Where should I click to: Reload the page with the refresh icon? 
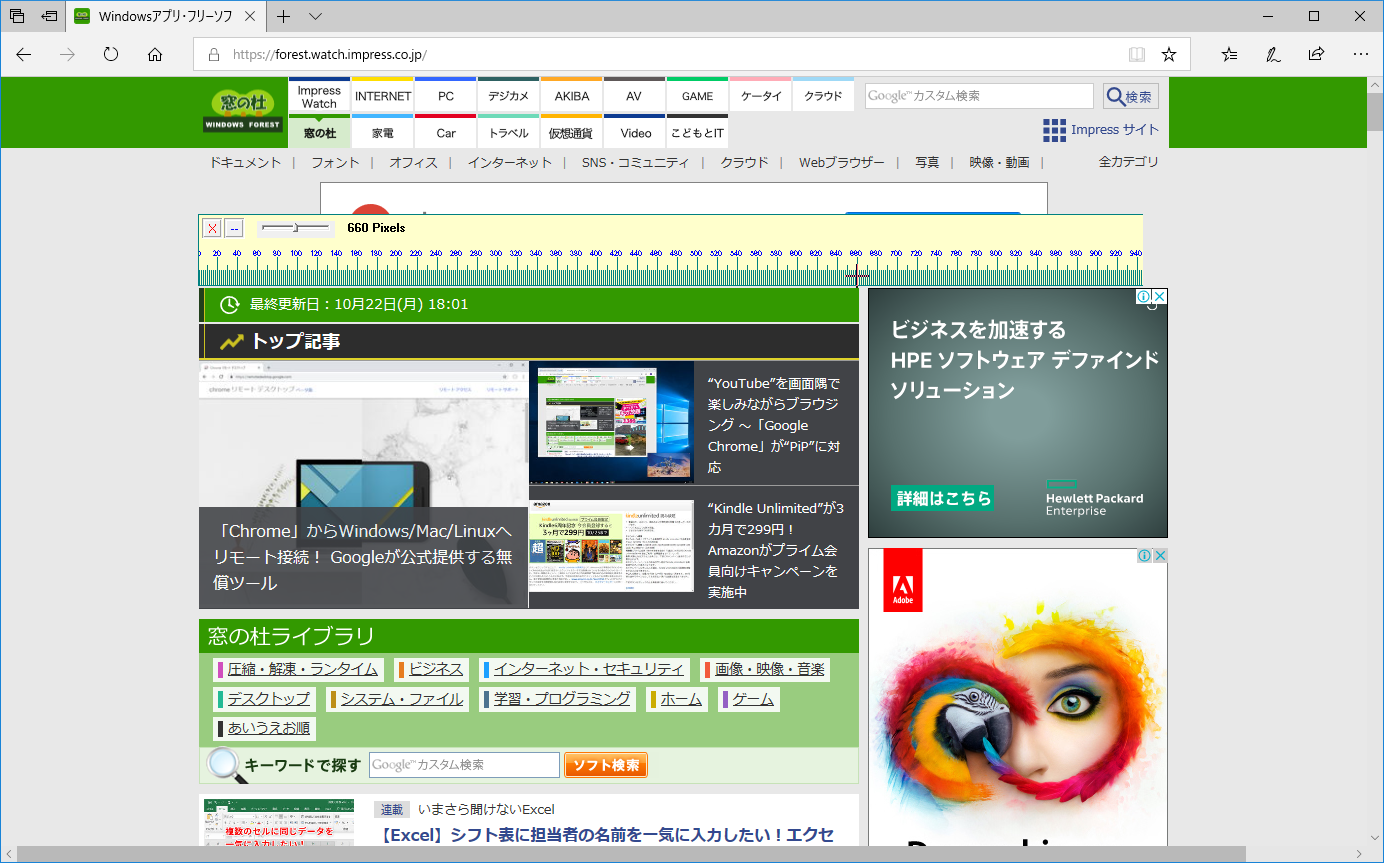110,55
